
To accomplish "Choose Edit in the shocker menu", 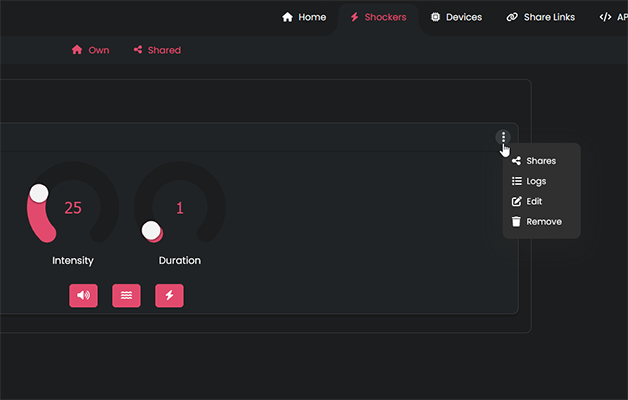I will point(534,201).
